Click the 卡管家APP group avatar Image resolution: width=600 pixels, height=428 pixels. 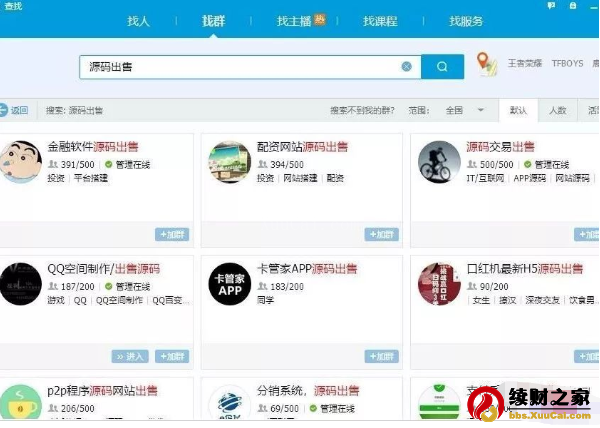point(229,284)
